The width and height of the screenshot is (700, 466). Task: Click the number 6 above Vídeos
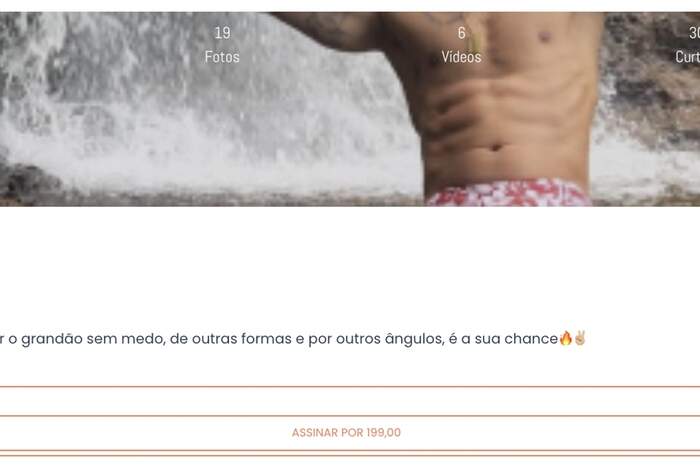click(461, 33)
